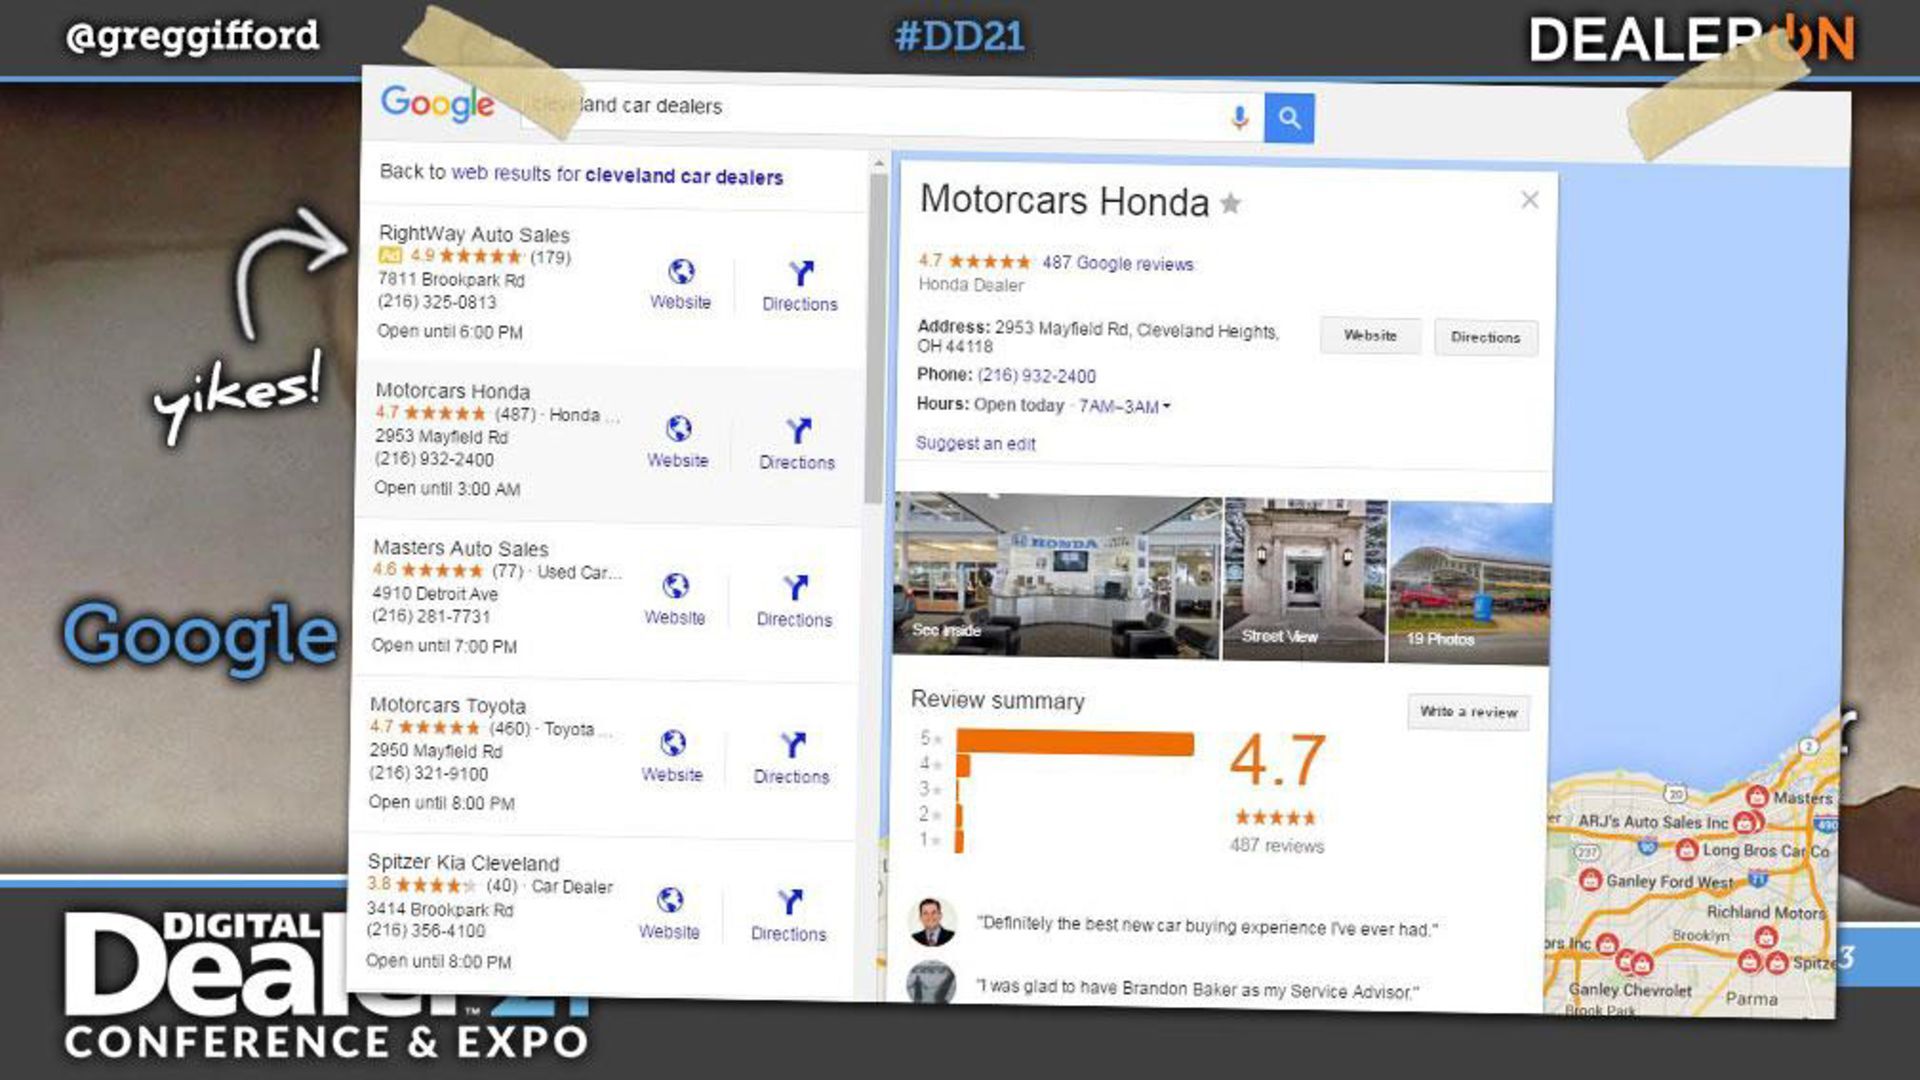Get directions icon for Motorcars Honda listing
Image resolution: width=1920 pixels, height=1080 pixels.
pyautogui.click(x=798, y=431)
